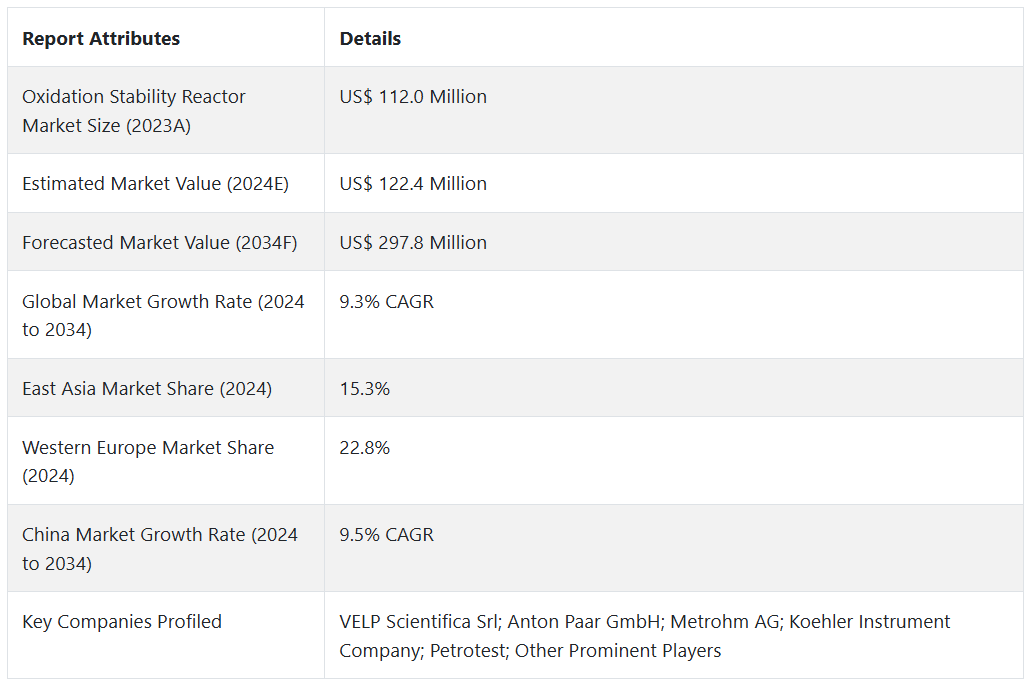Click the Report Attributes column header
The height and width of the screenshot is (691, 1033).
click(x=101, y=39)
